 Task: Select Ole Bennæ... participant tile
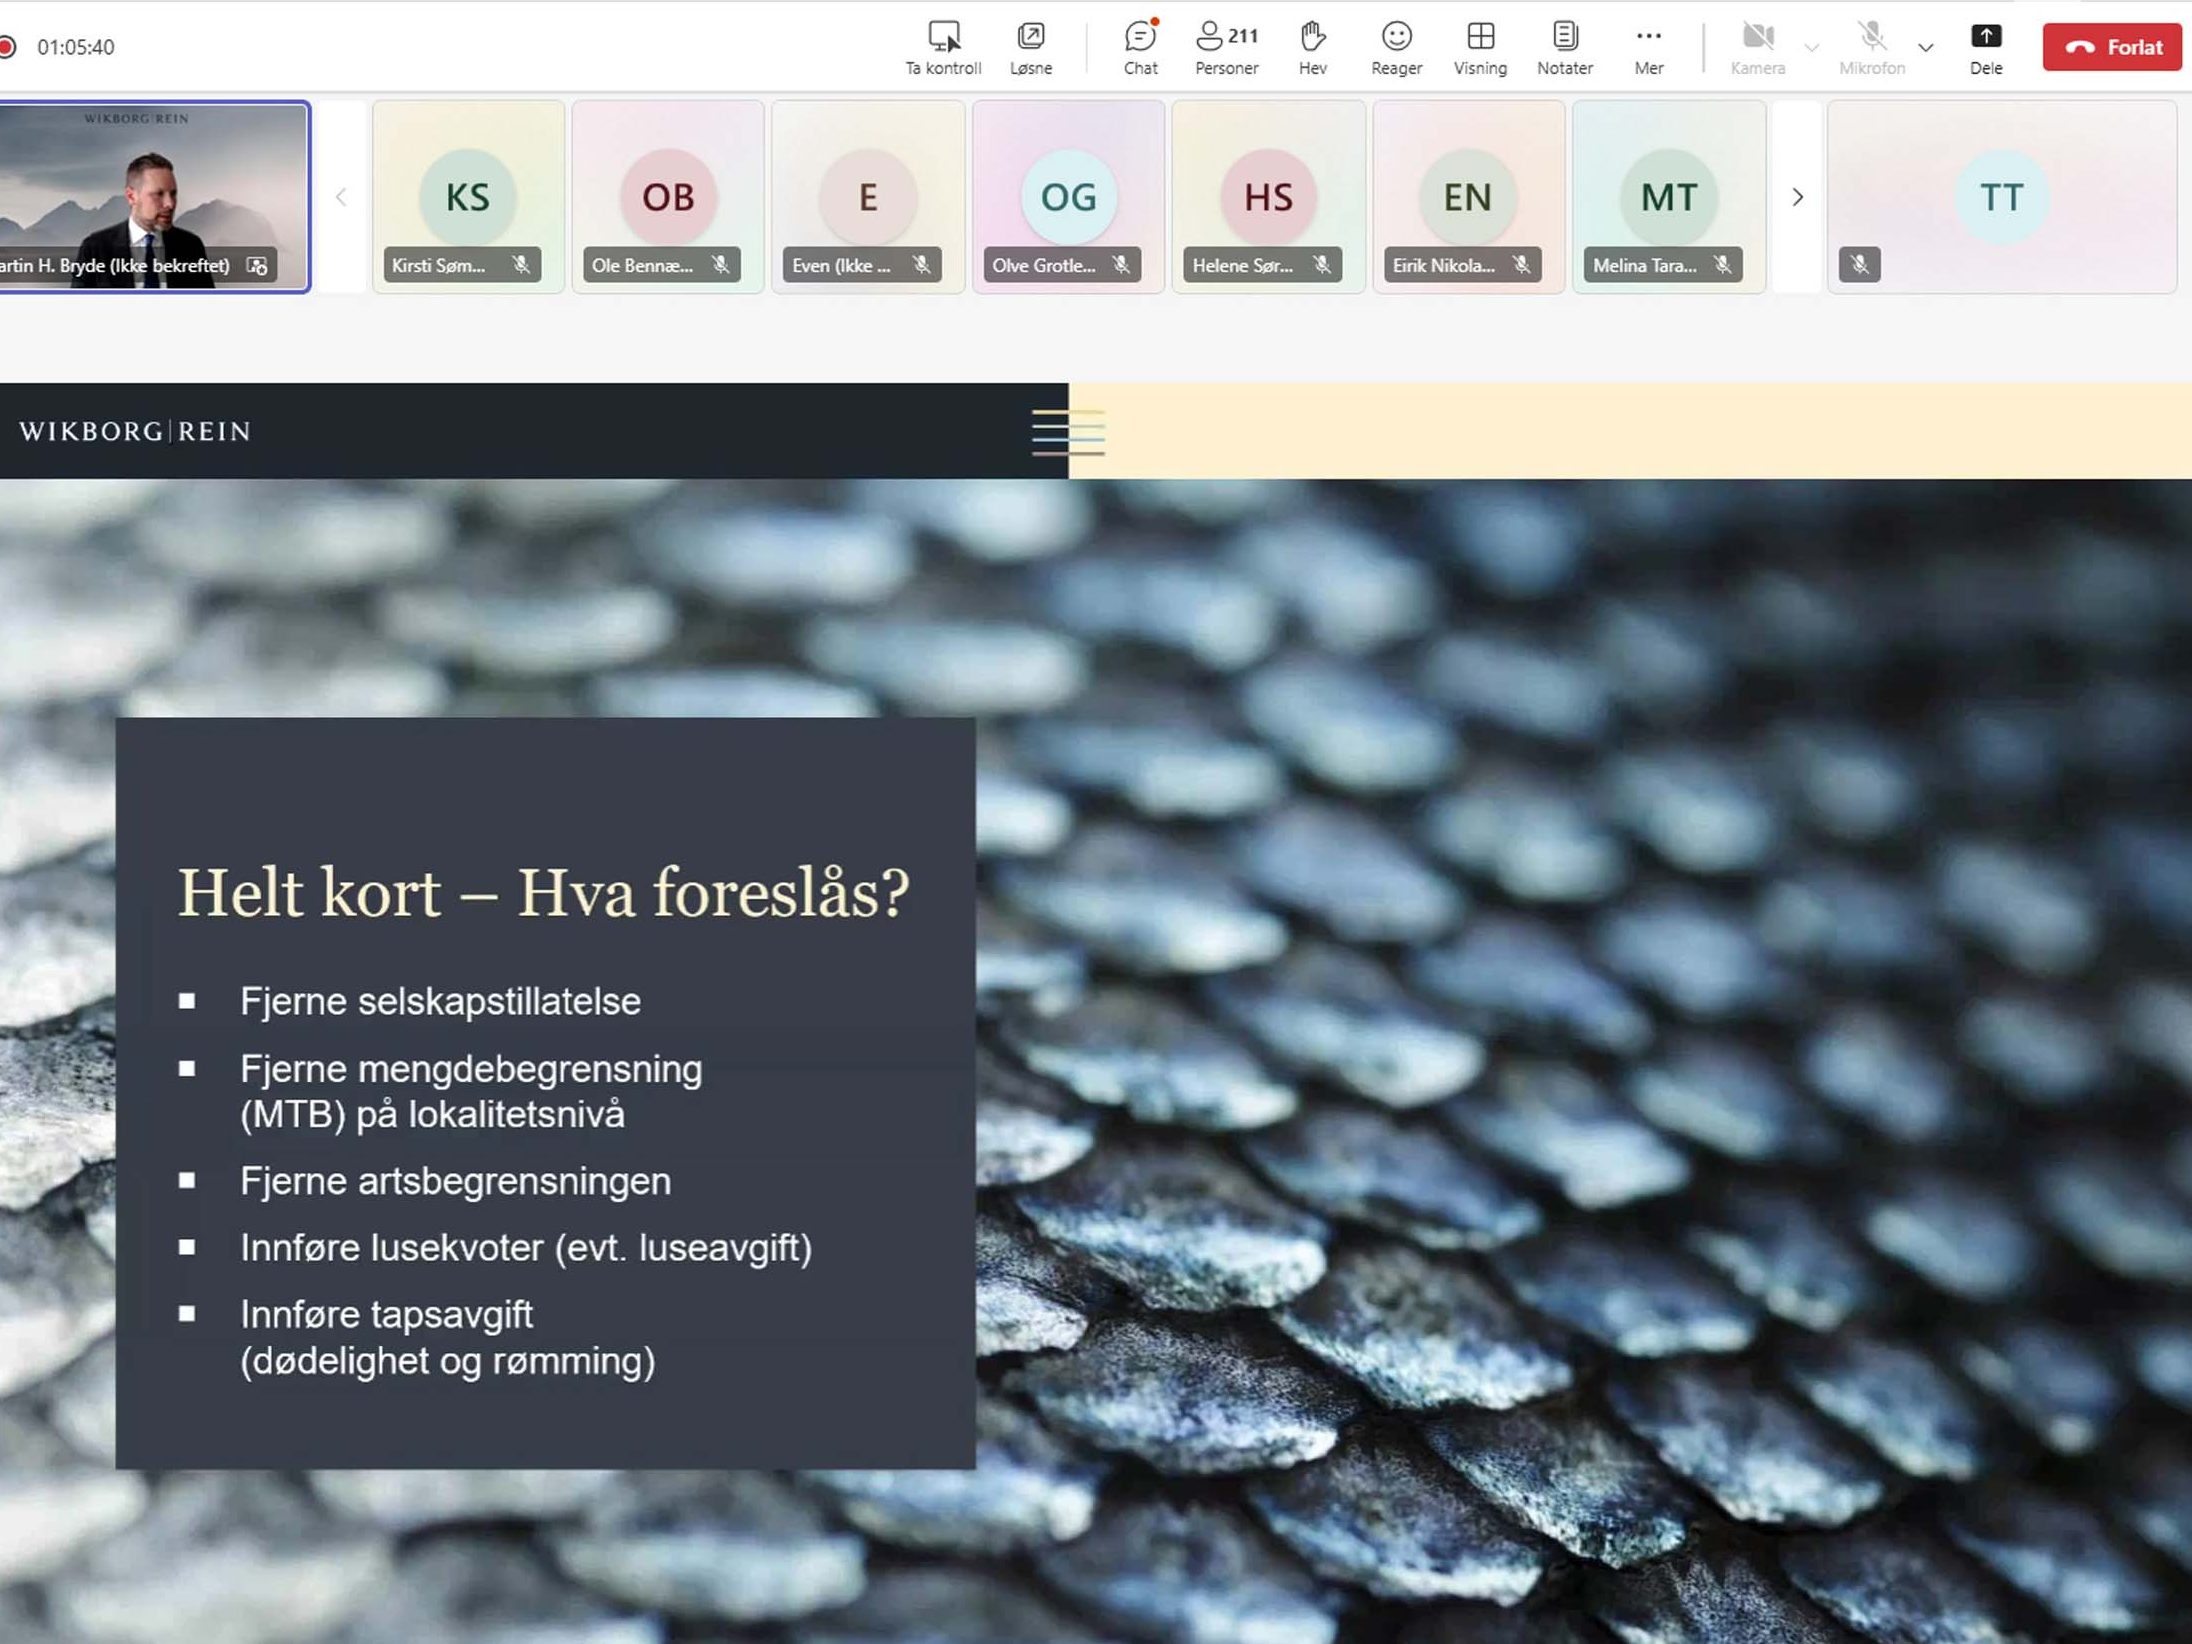[x=668, y=197]
